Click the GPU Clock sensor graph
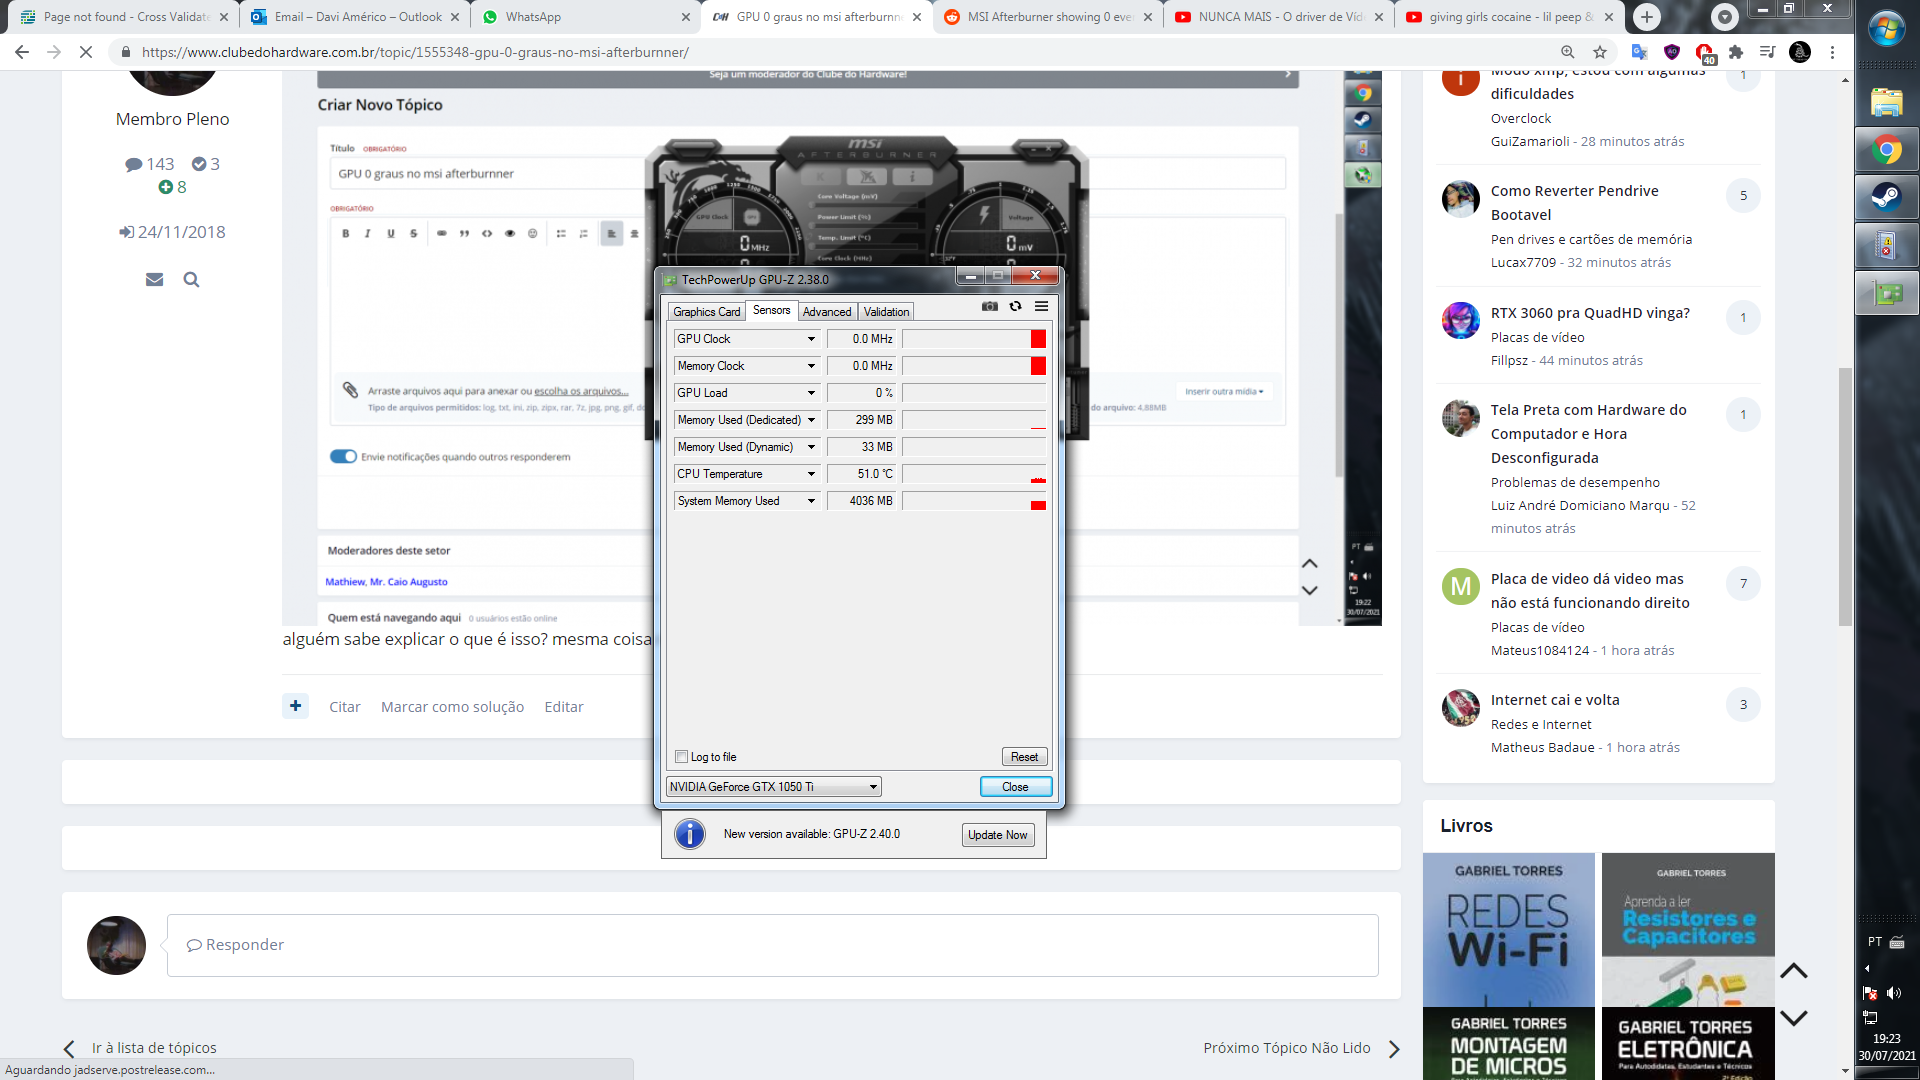The width and height of the screenshot is (1920, 1080). pyautogui.click(x=974, y=339)
